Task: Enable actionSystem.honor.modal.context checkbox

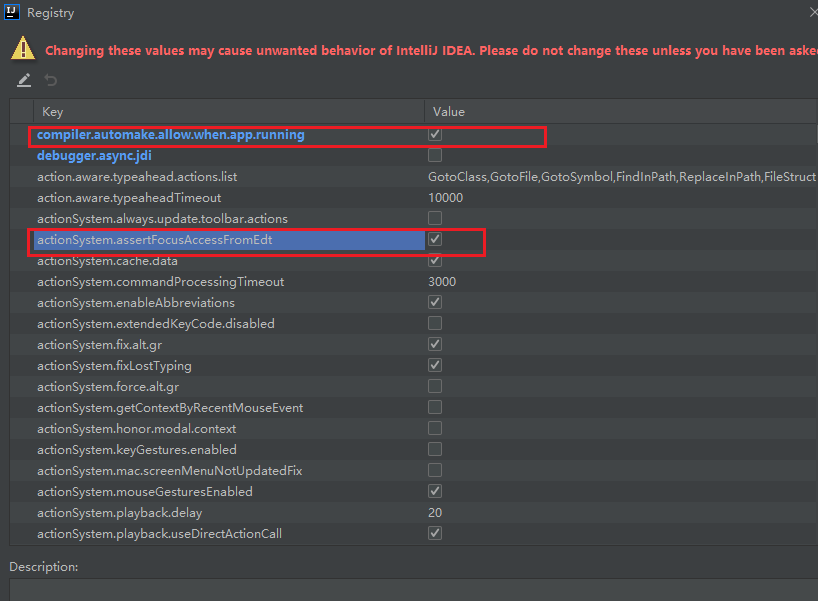Action: click(x=435, y=428)
